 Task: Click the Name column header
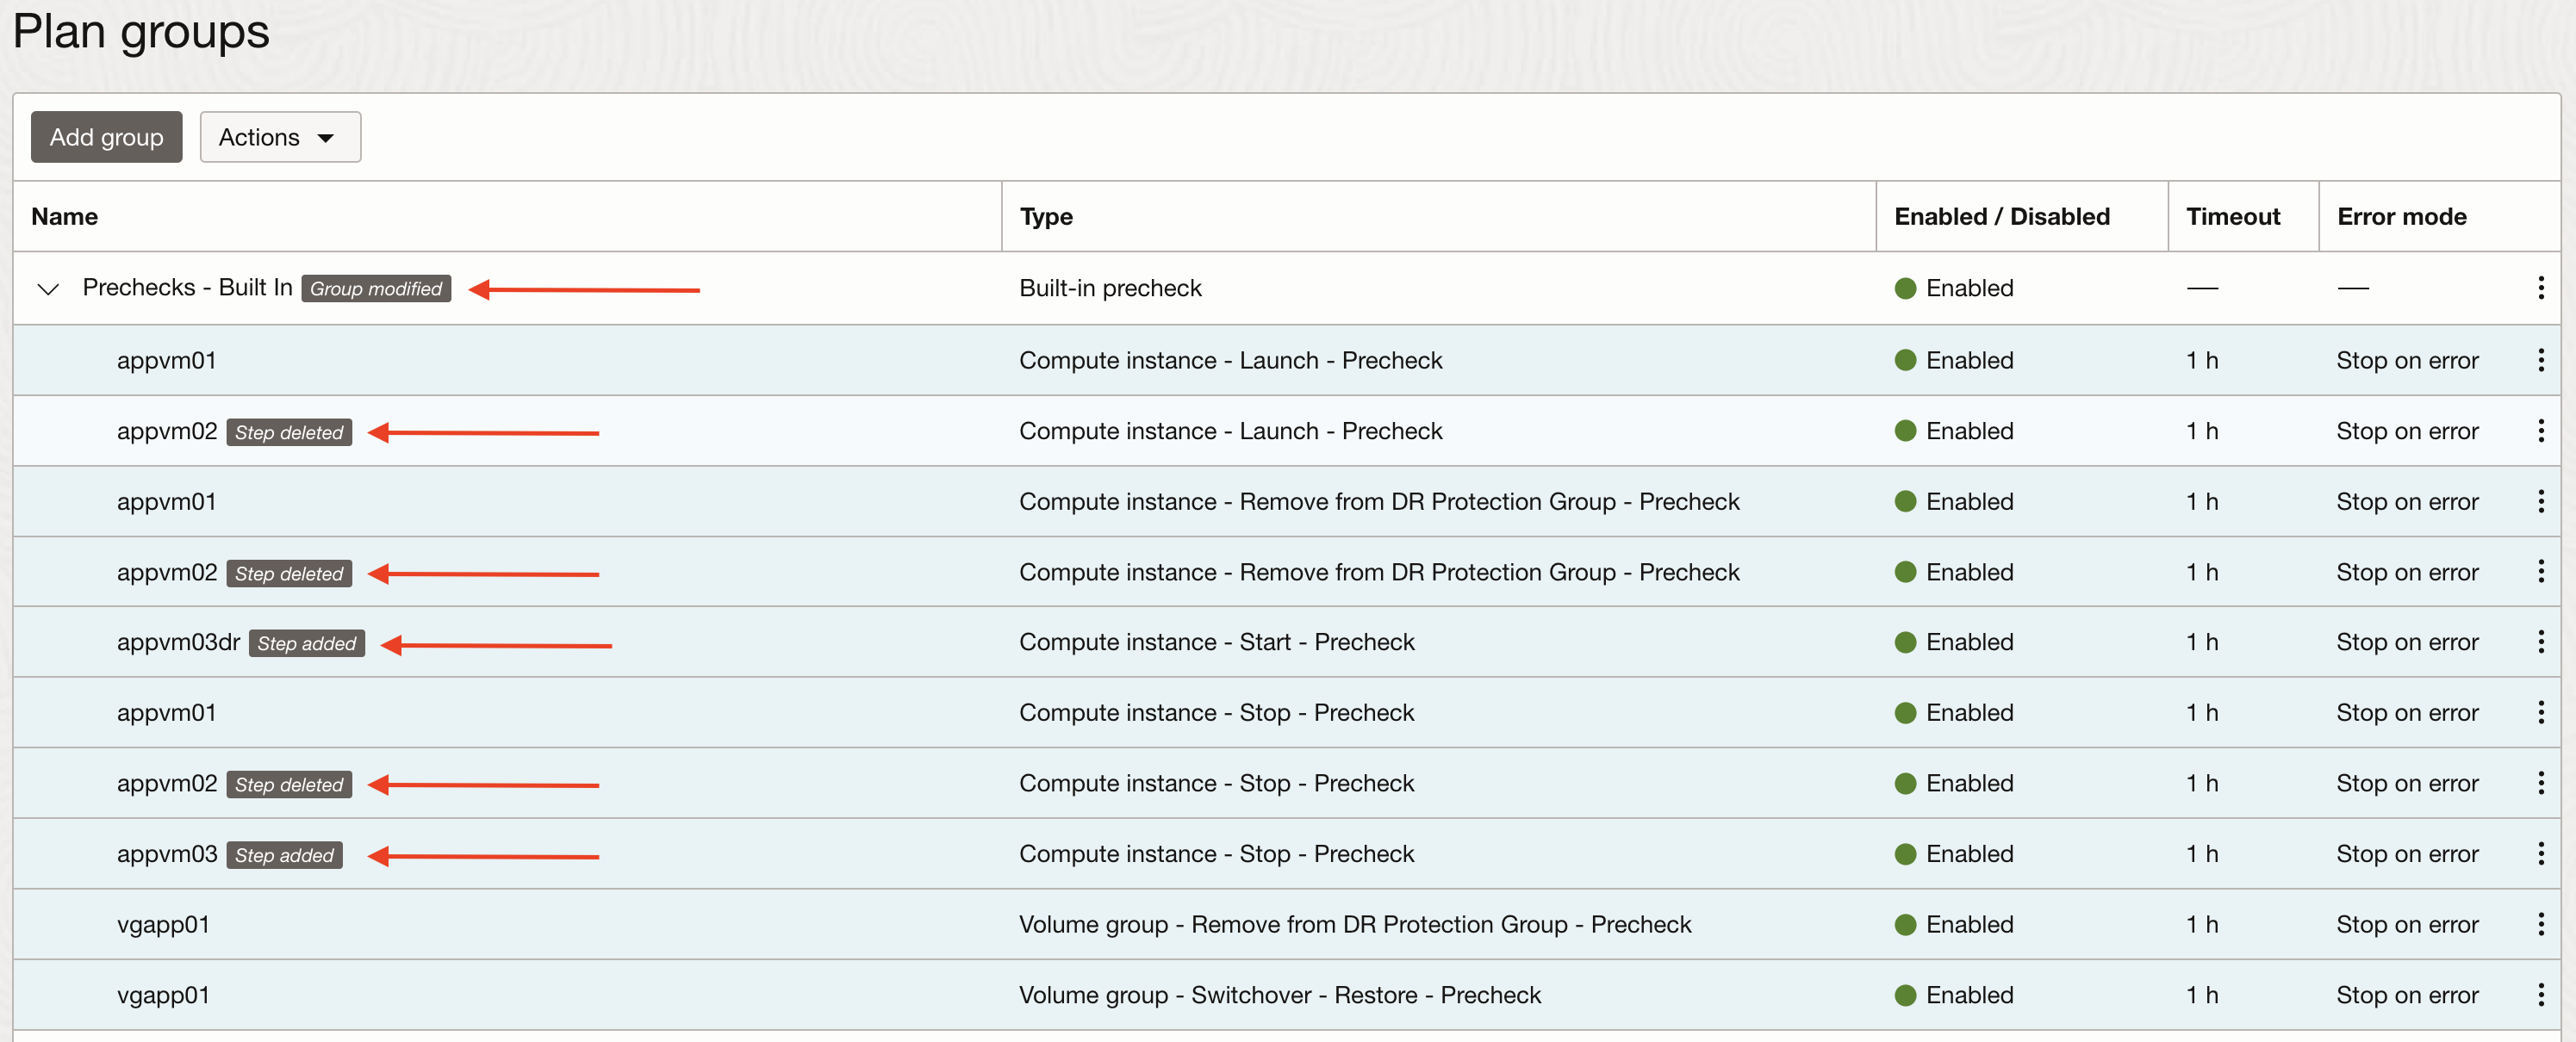tap(65, 216)
